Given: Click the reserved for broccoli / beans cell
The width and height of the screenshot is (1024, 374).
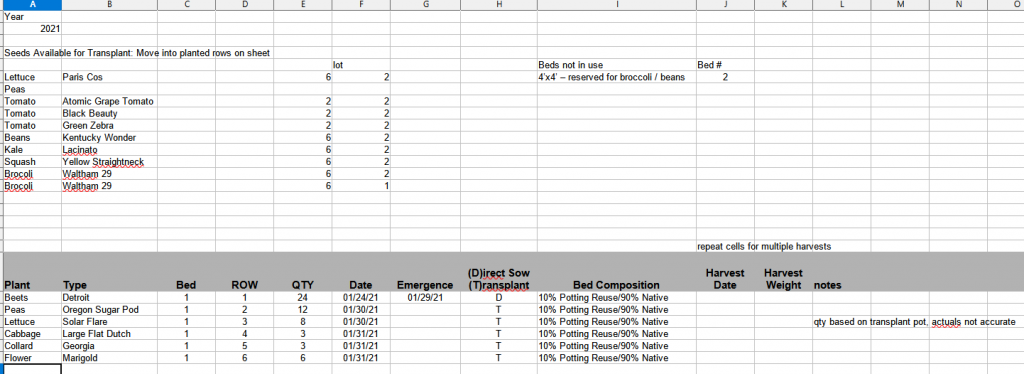Looking at the screenshot, I should point(616,77).
